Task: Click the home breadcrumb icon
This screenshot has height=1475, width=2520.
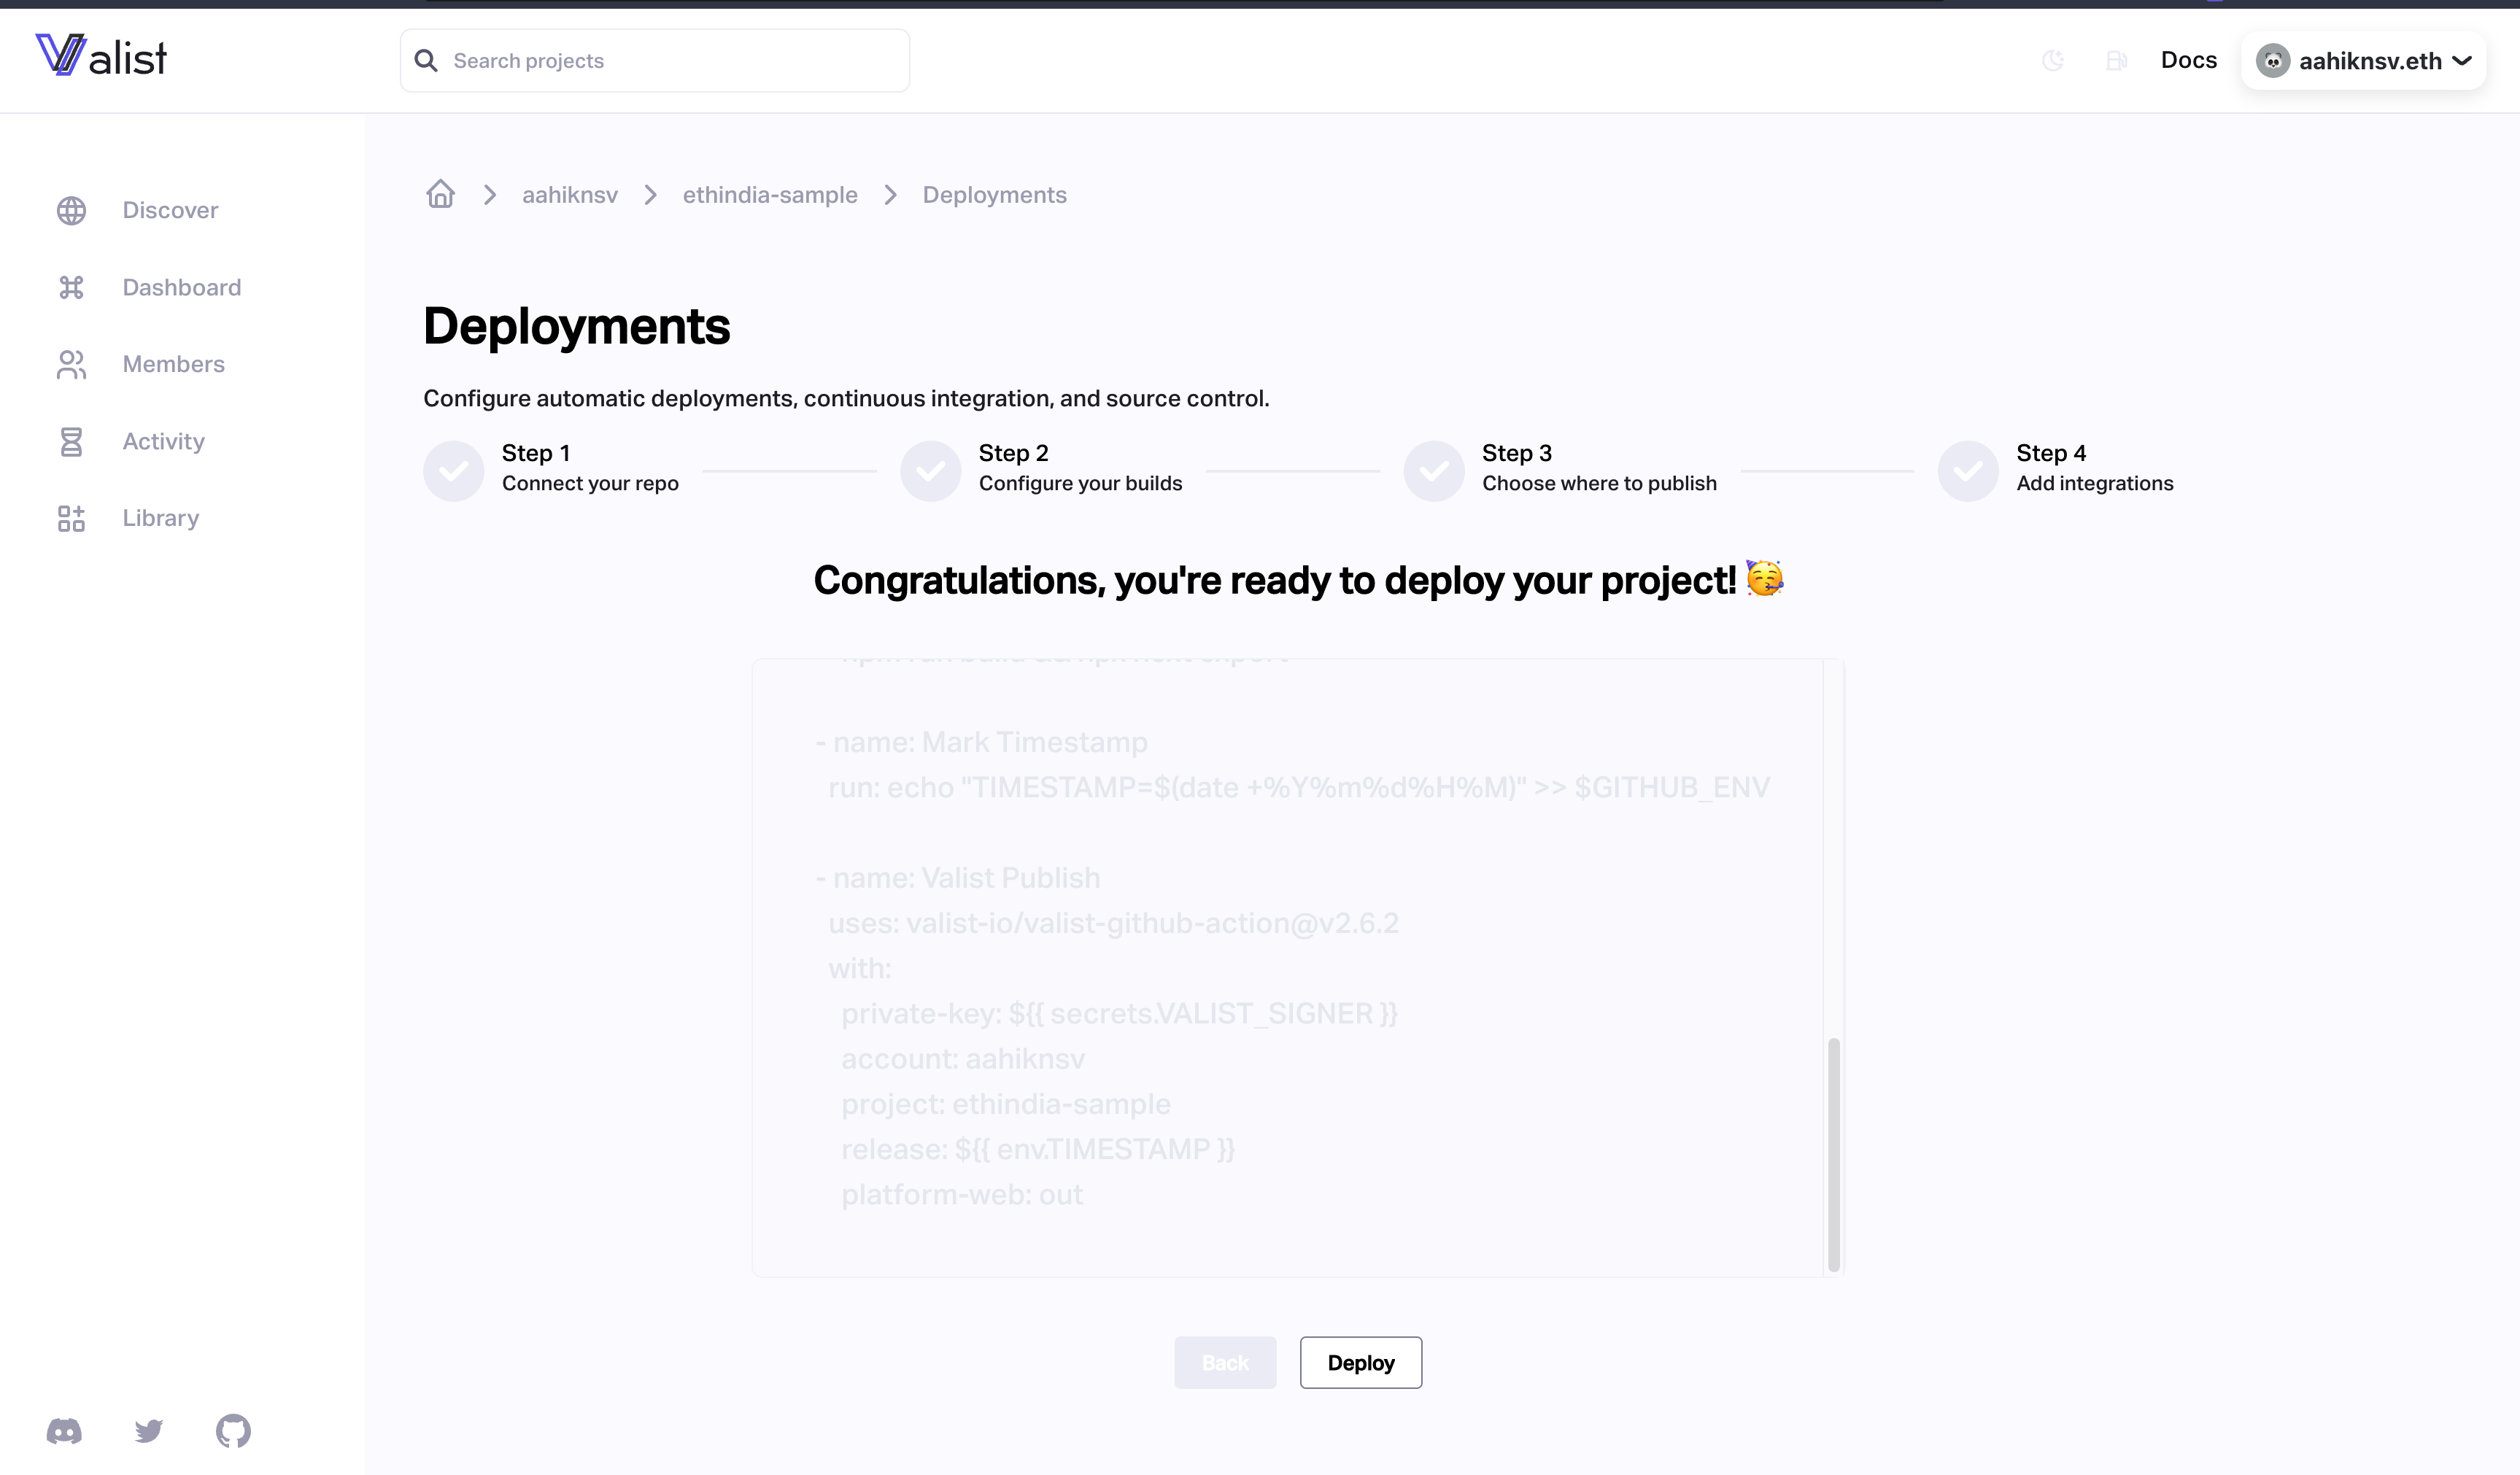Action: [440, 194]
